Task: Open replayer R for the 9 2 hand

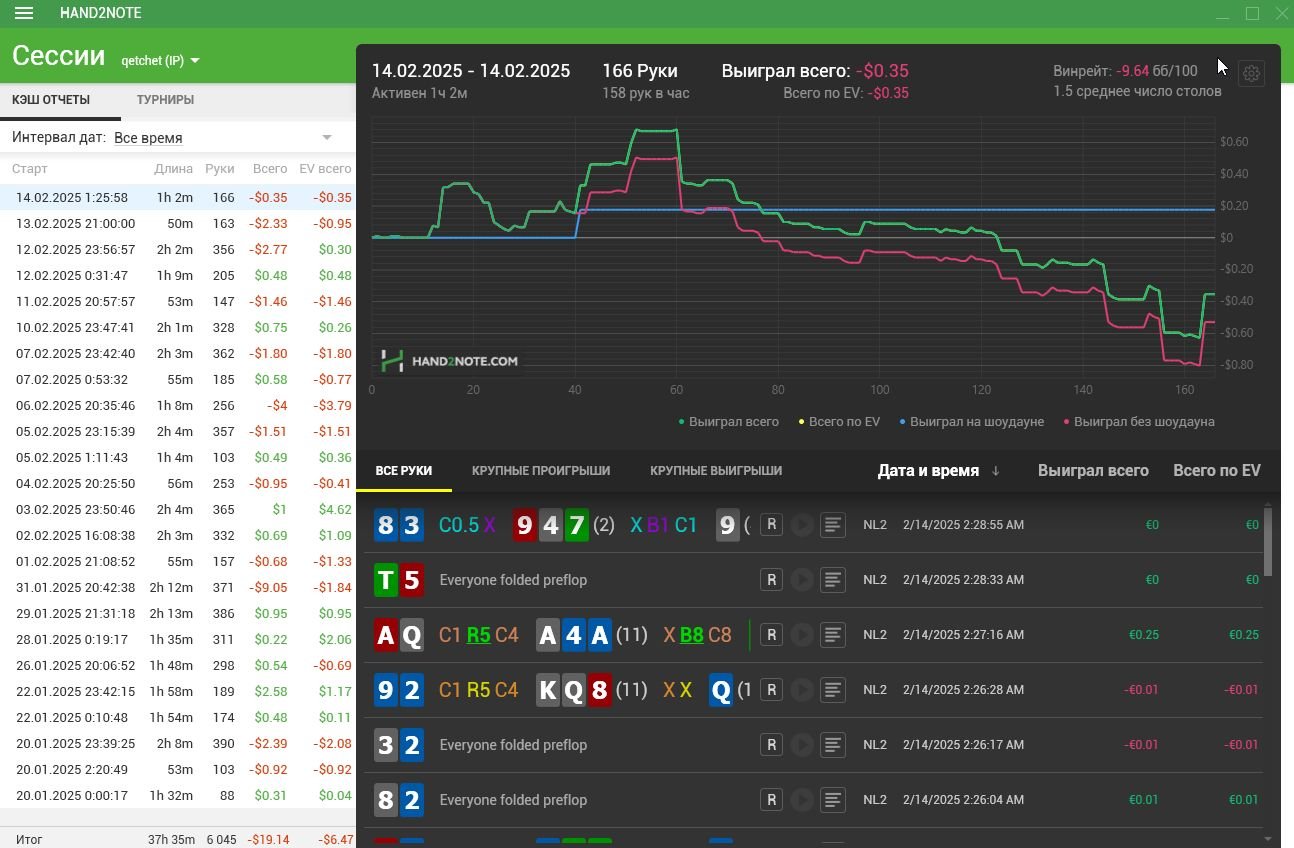Action: (771, 690)
